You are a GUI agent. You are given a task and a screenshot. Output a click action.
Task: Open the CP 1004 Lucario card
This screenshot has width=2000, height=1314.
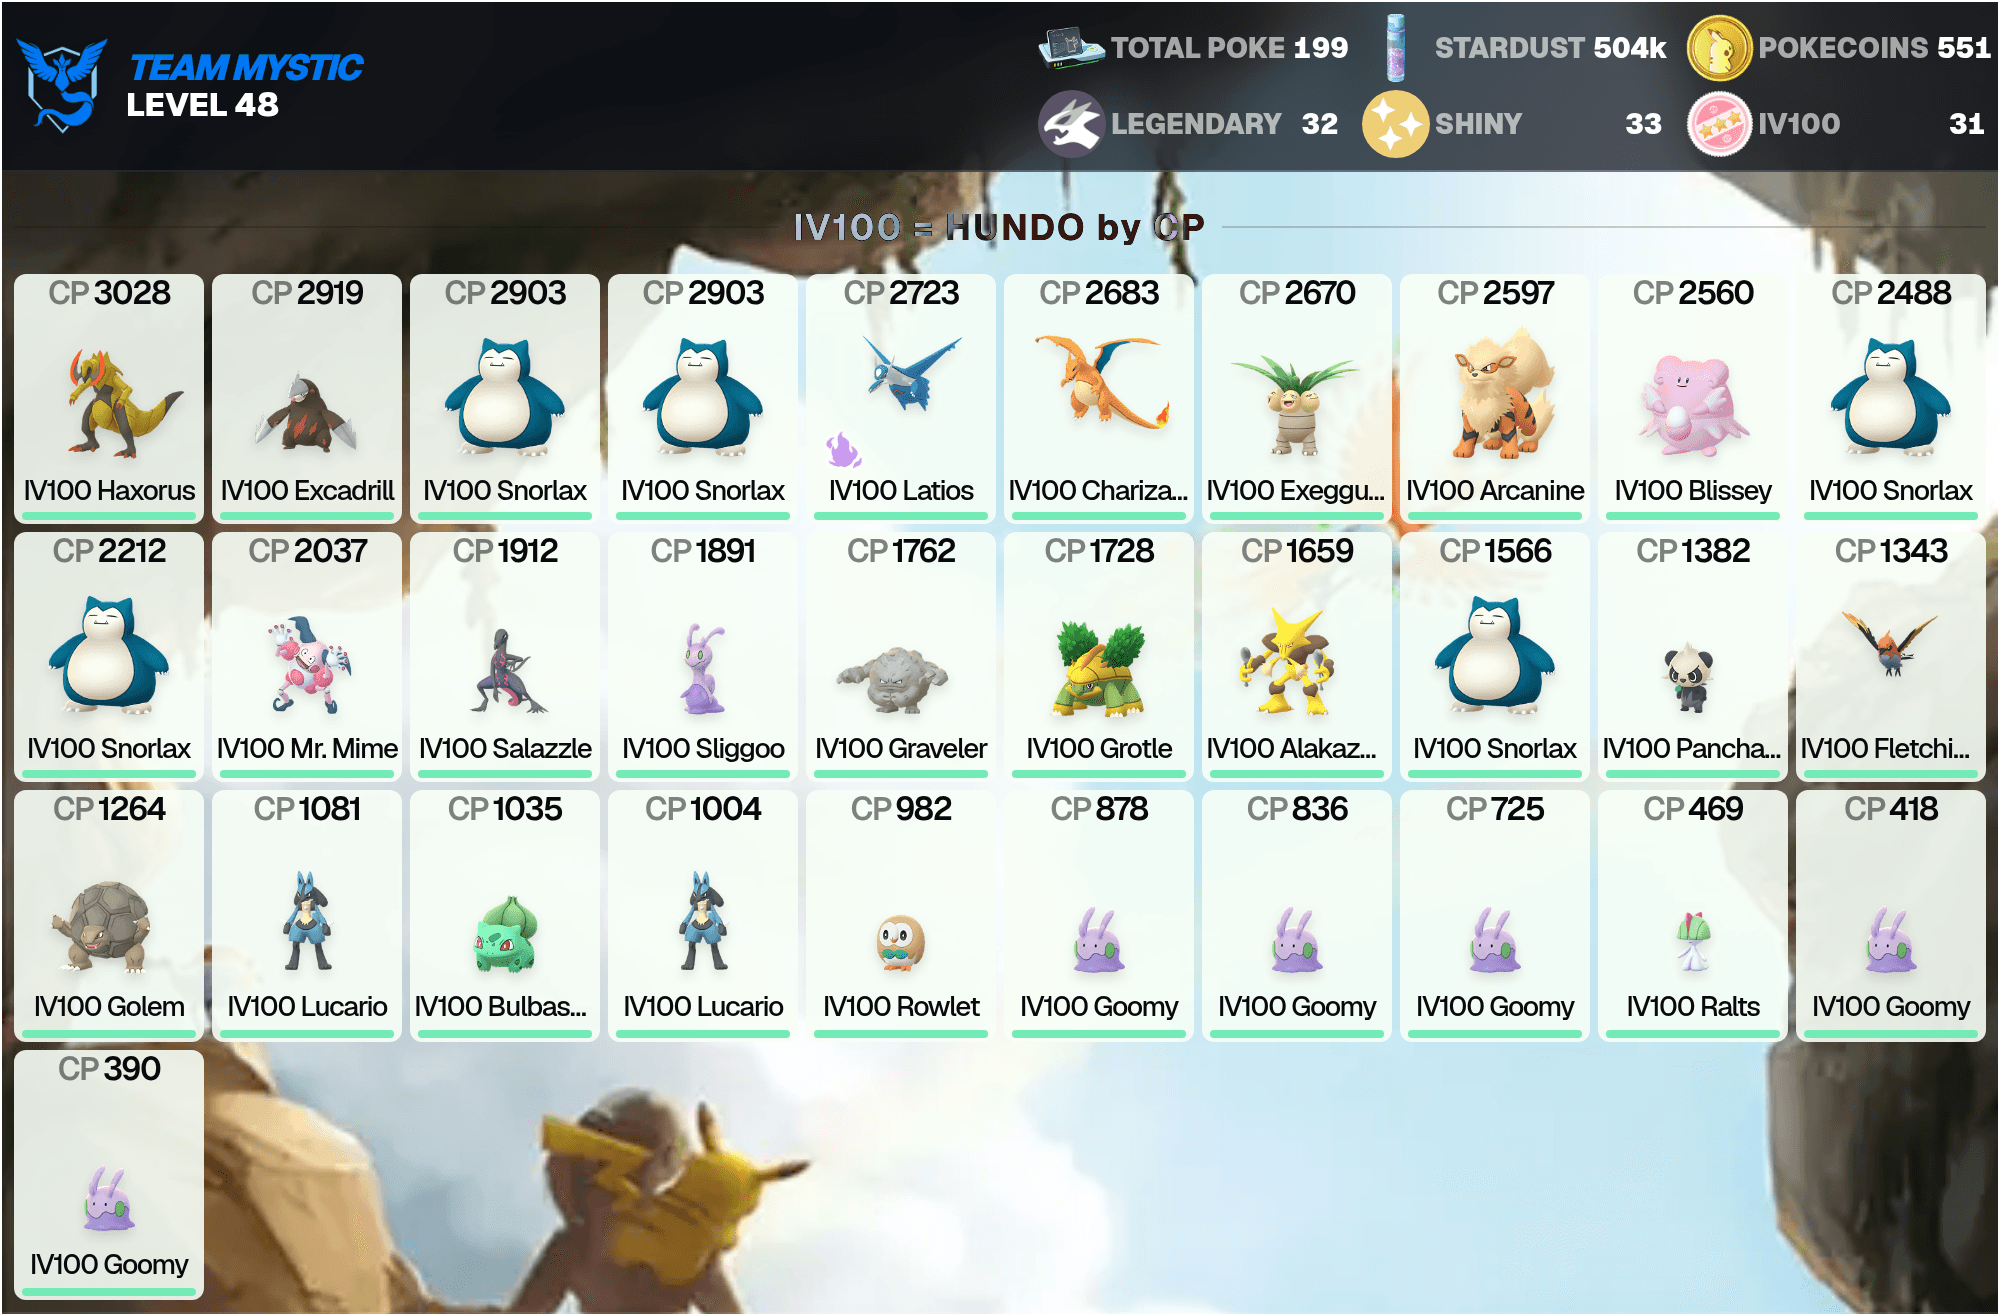tap(703, 915)
